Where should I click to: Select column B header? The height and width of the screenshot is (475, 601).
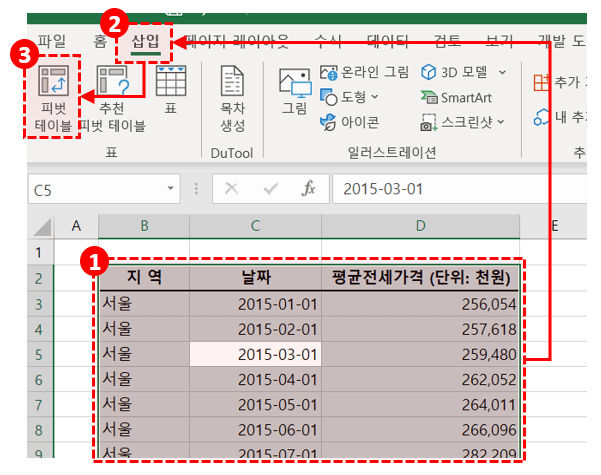pyautogui.click(x=144, y=226)
